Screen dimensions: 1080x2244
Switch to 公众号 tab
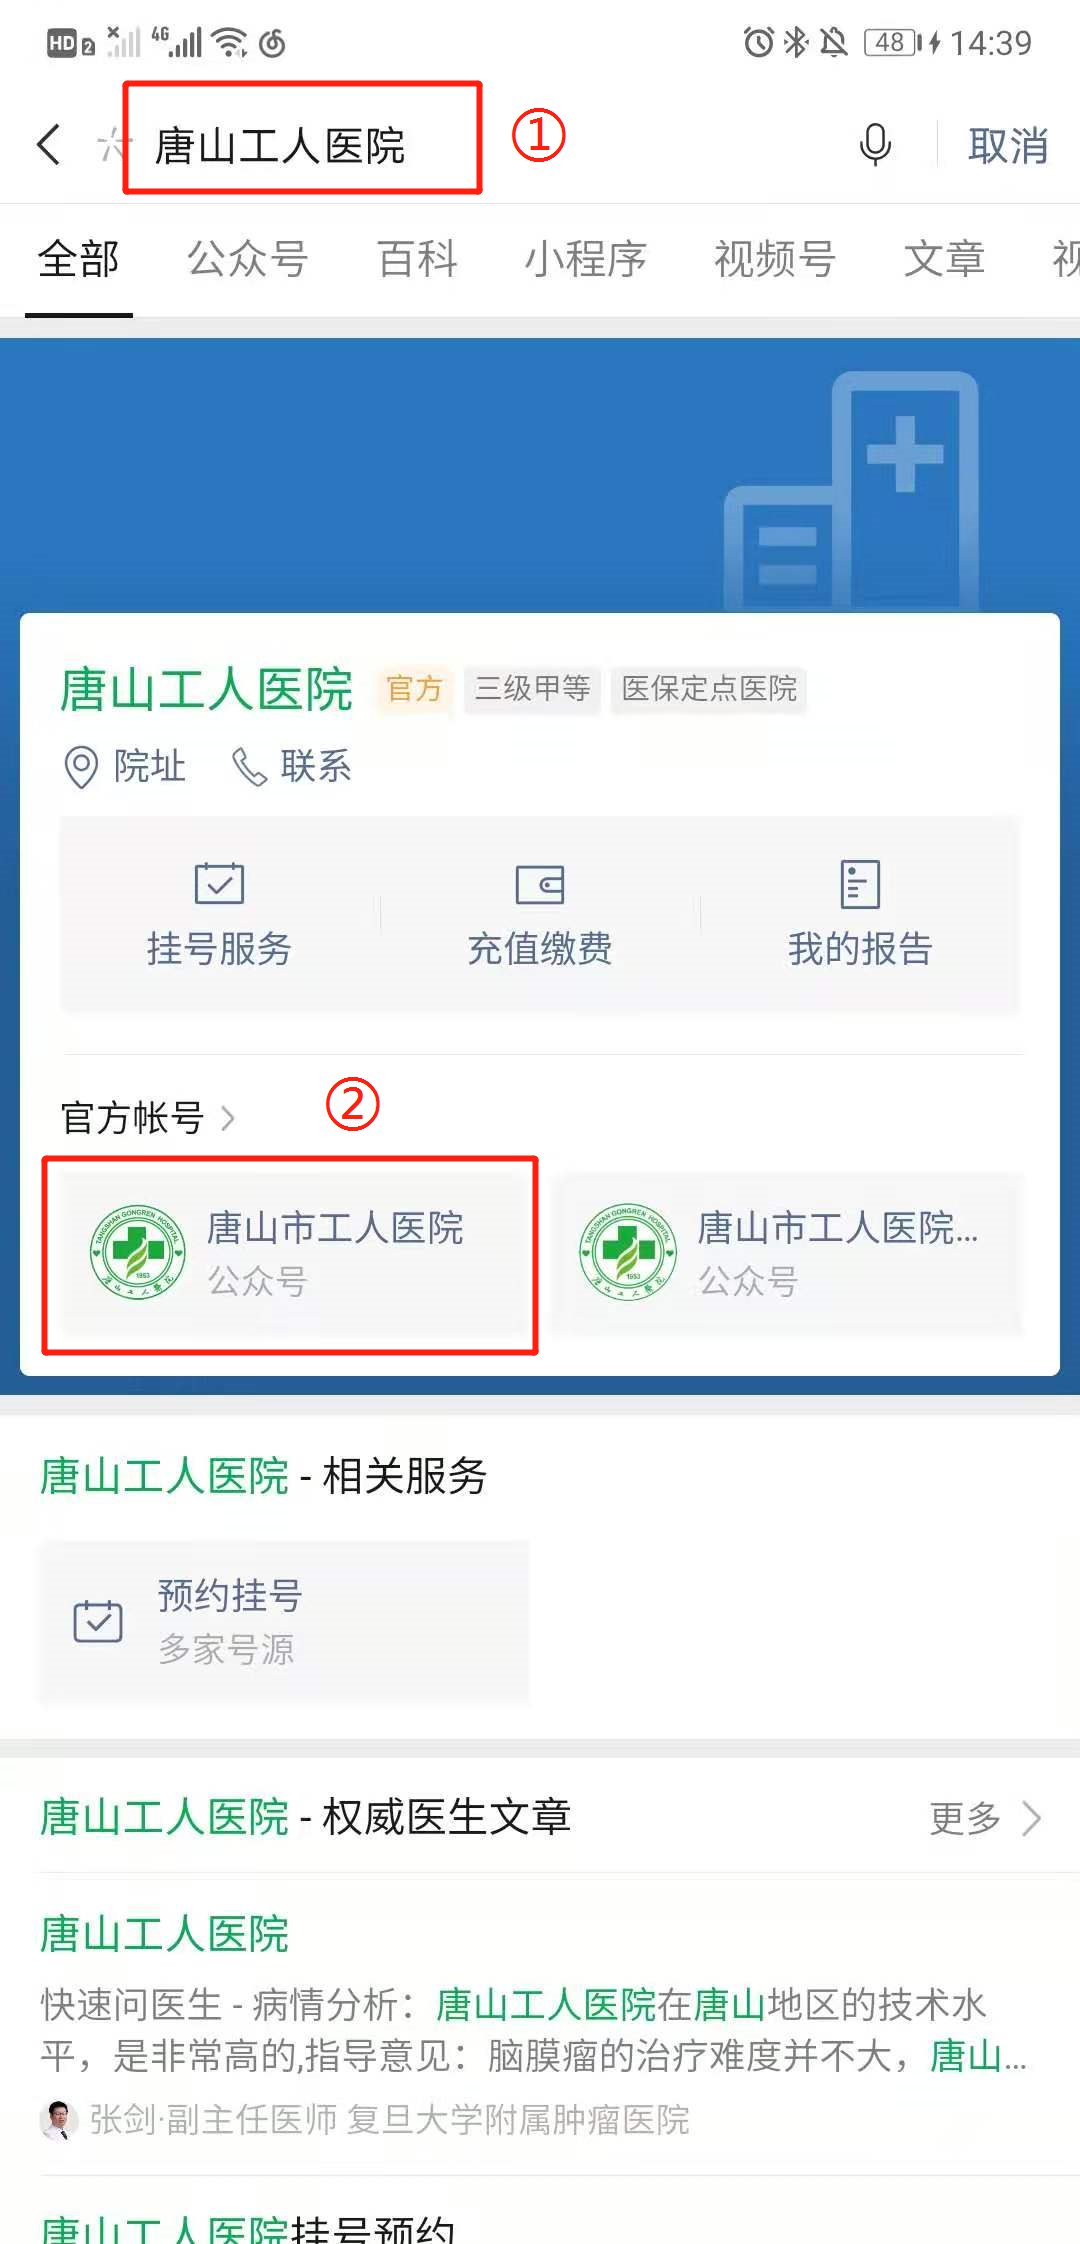coord(248,259)
